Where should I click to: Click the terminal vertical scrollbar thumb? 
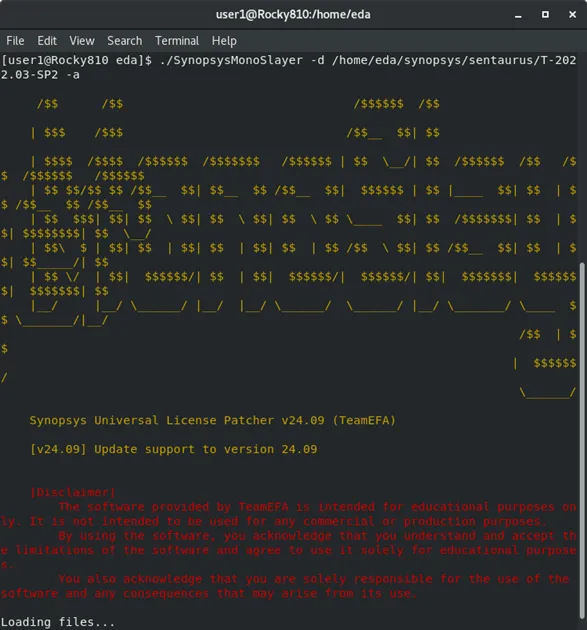582,441
